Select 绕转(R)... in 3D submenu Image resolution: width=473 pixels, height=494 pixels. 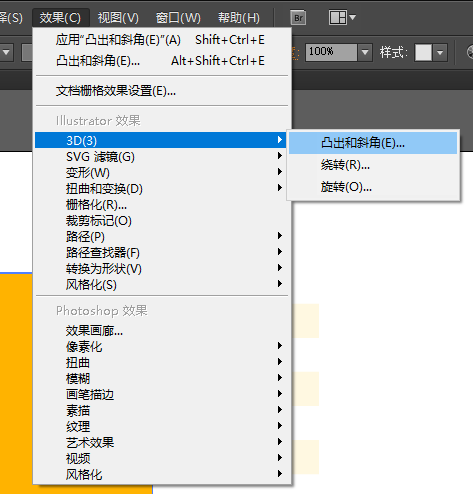point(373,165)
